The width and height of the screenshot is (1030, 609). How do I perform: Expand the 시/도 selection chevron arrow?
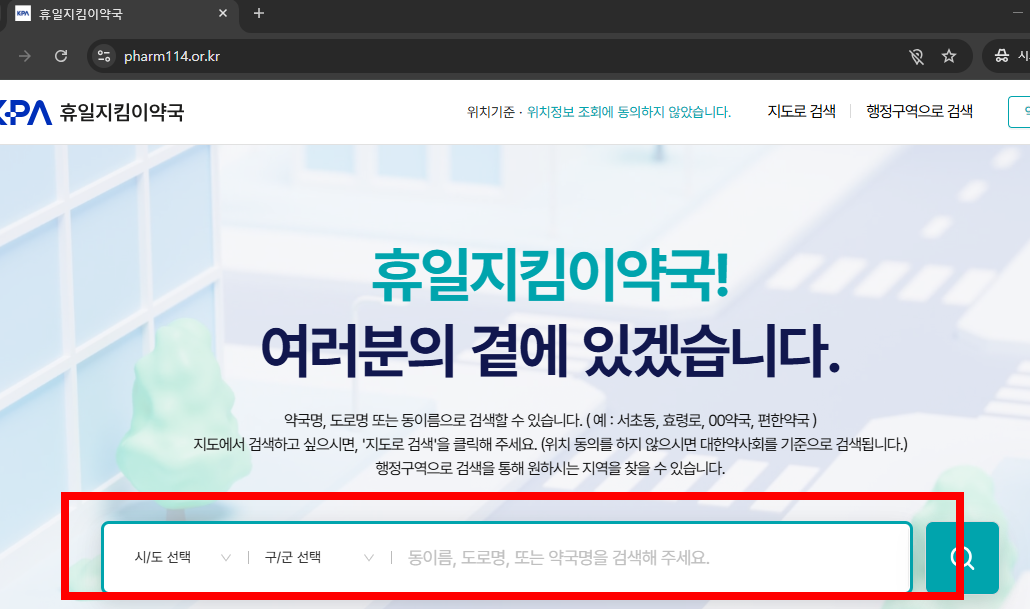225,557
